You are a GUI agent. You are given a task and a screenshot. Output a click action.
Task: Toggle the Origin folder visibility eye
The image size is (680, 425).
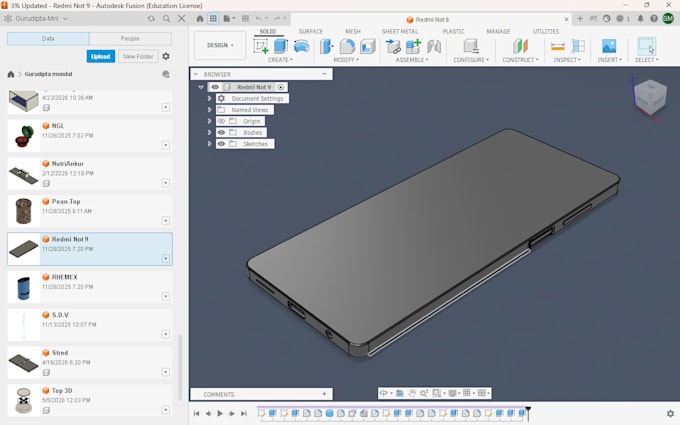click(221, 121)
